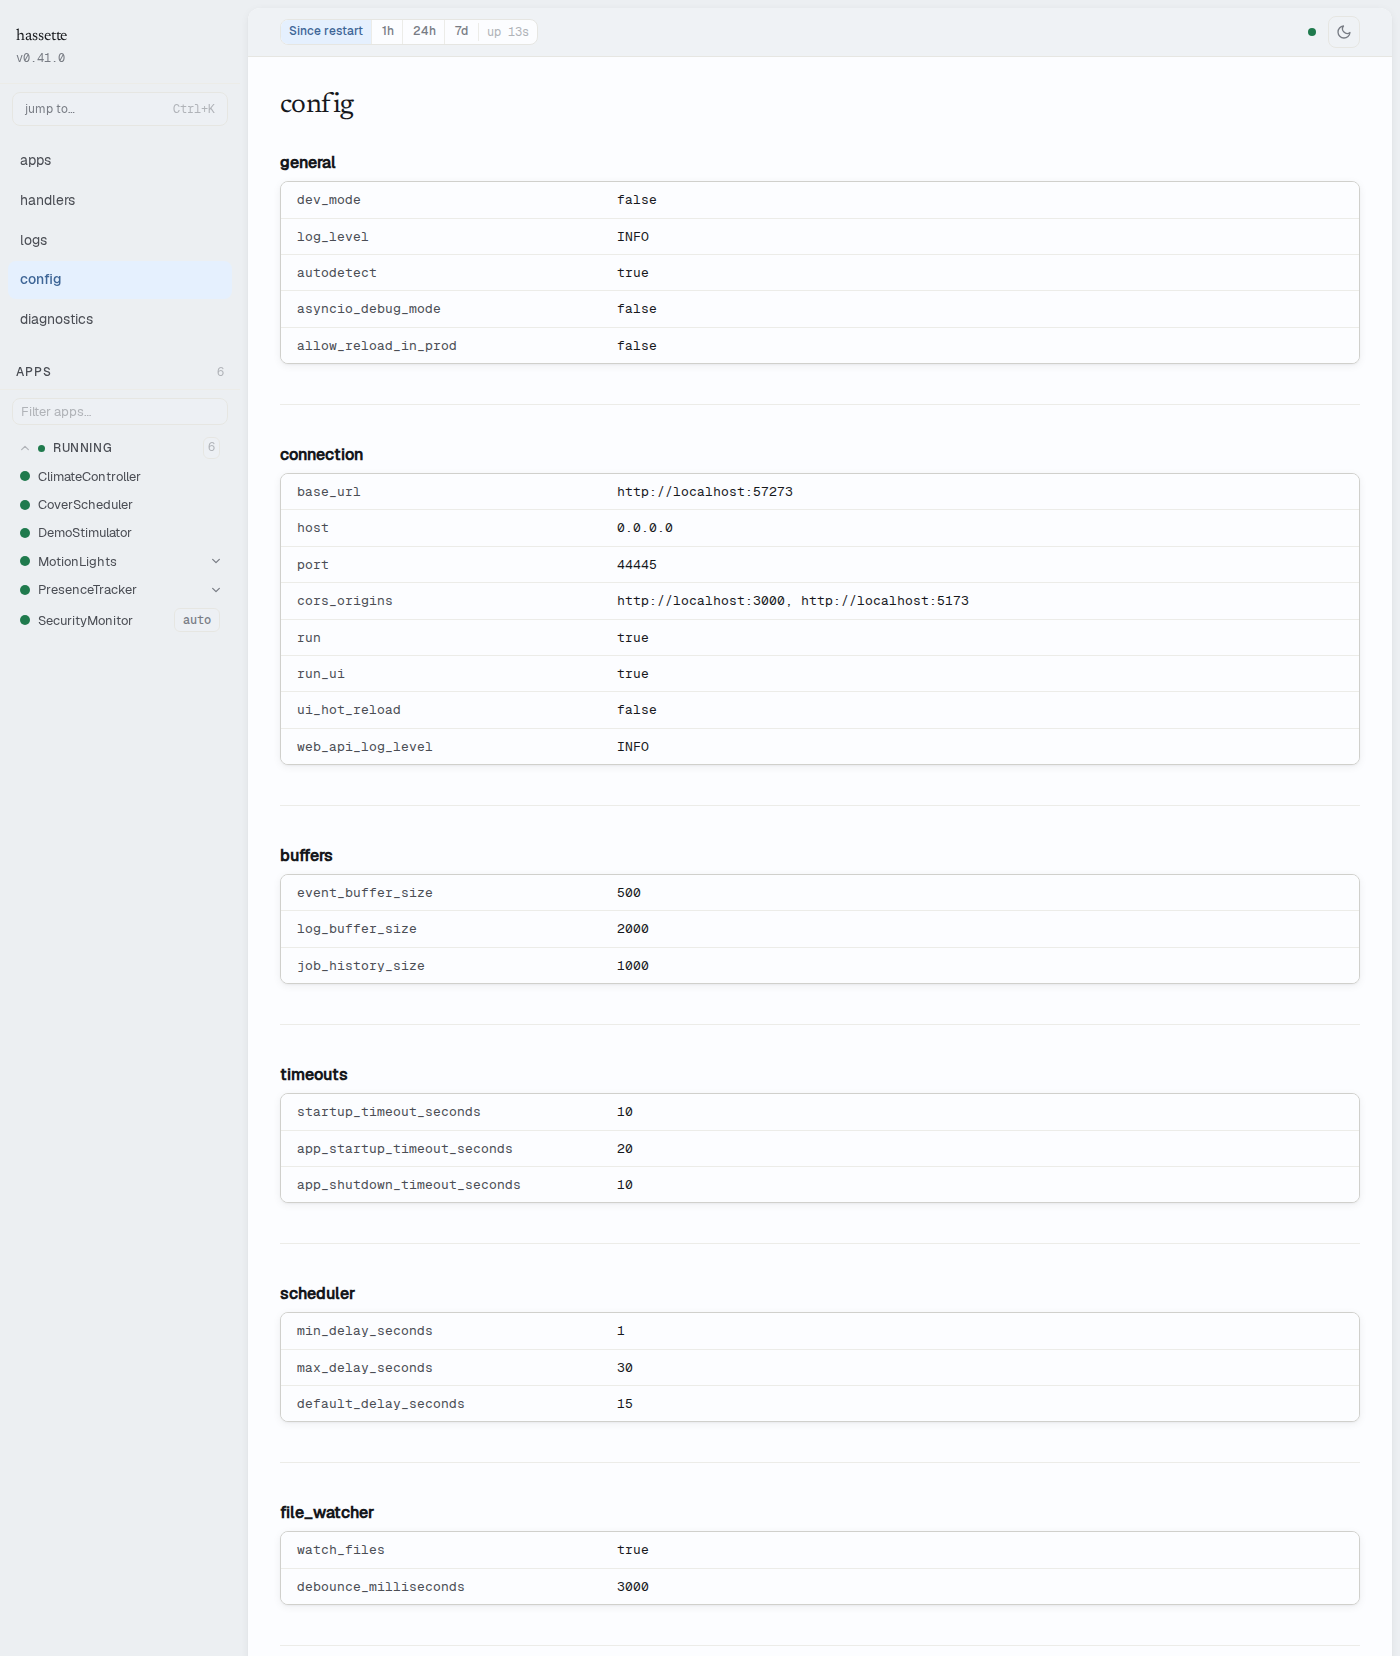Click the run_ui setting name
This screenshot has height=1656, width=1400.
point(321,674)
